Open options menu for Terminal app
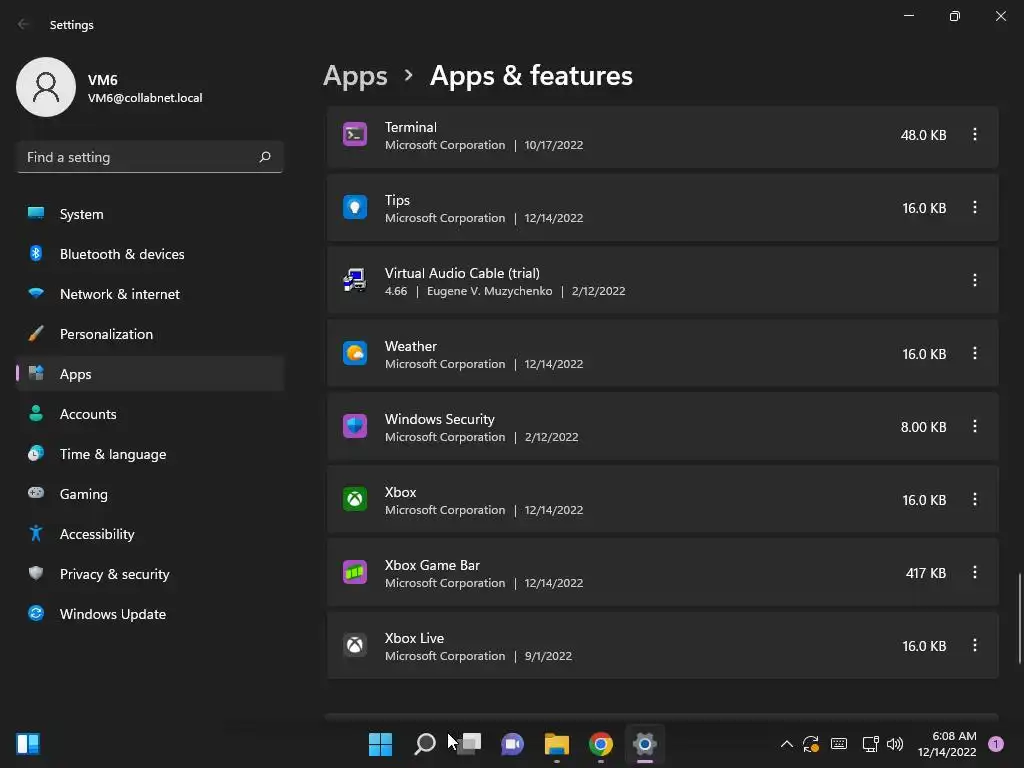Image resolution: width=1024 pixels, height=768 pixels. pyautogui.click(x=974, y=135)
